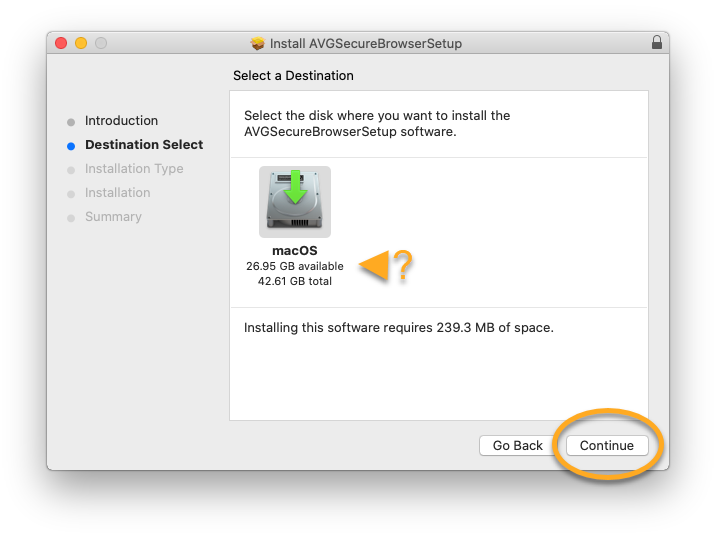Click the plain "Installation" sidebar step

(x=117, y=193)
